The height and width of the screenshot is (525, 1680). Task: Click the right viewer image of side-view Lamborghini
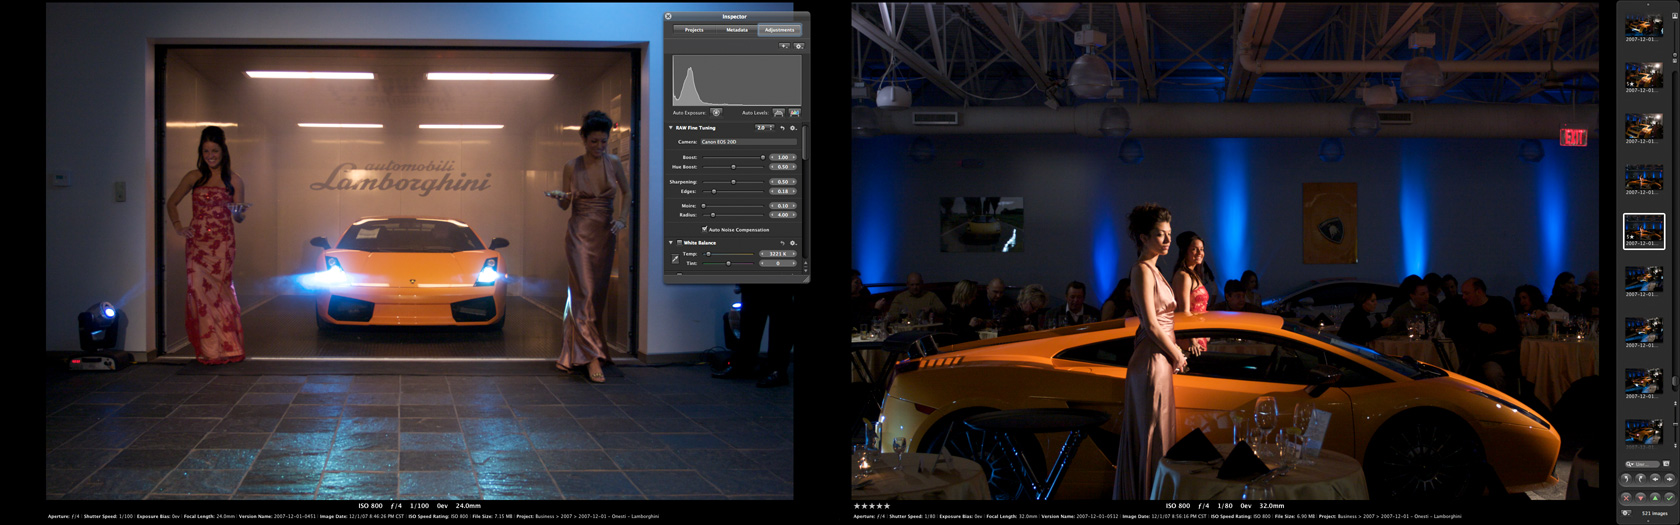point(1225,250)
